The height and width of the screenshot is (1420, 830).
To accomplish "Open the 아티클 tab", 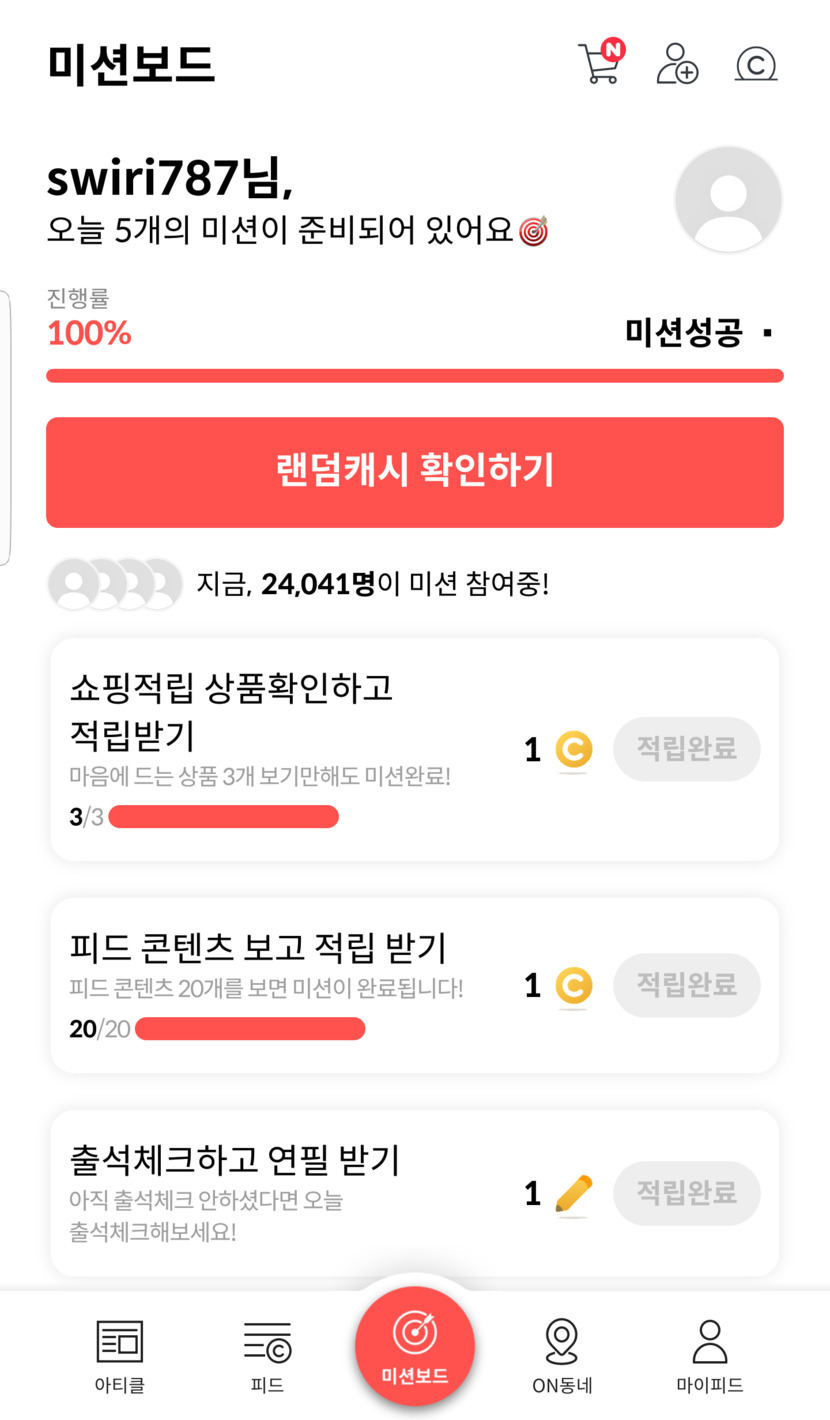I will [x=120, y=1356].
